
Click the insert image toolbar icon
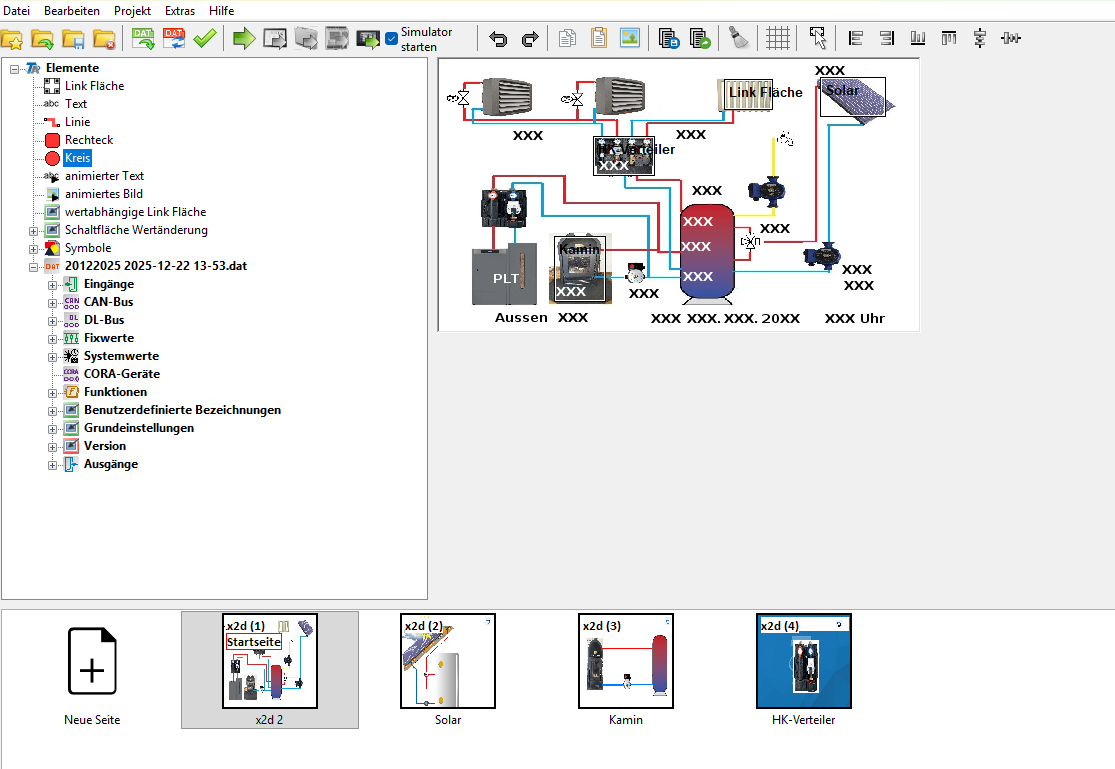(629, 39)
